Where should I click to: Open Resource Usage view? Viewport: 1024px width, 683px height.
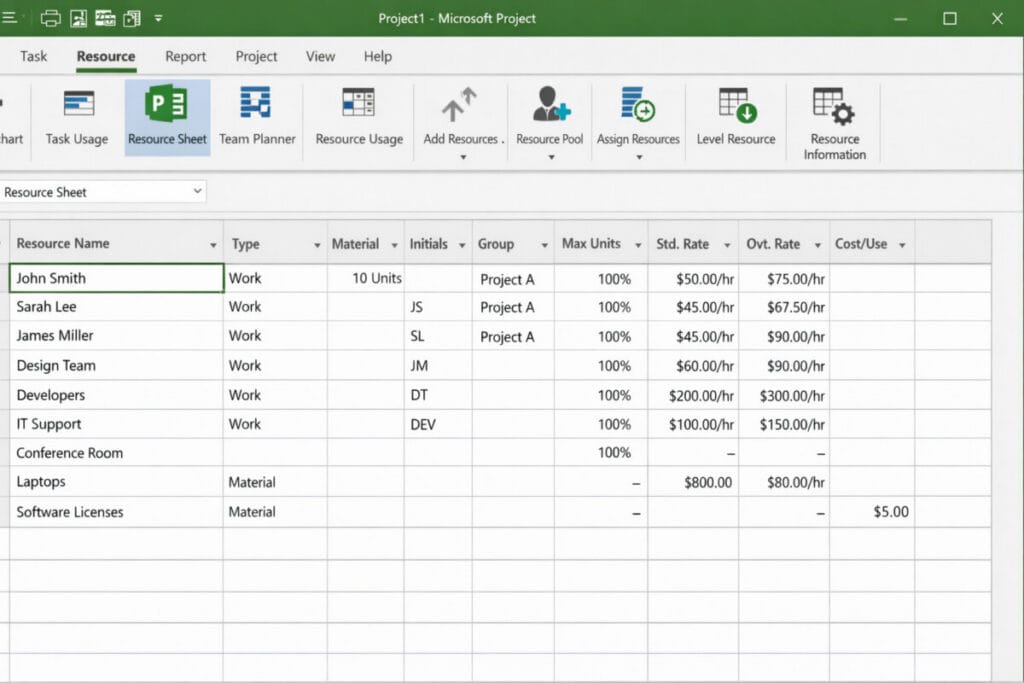[359, 118]
